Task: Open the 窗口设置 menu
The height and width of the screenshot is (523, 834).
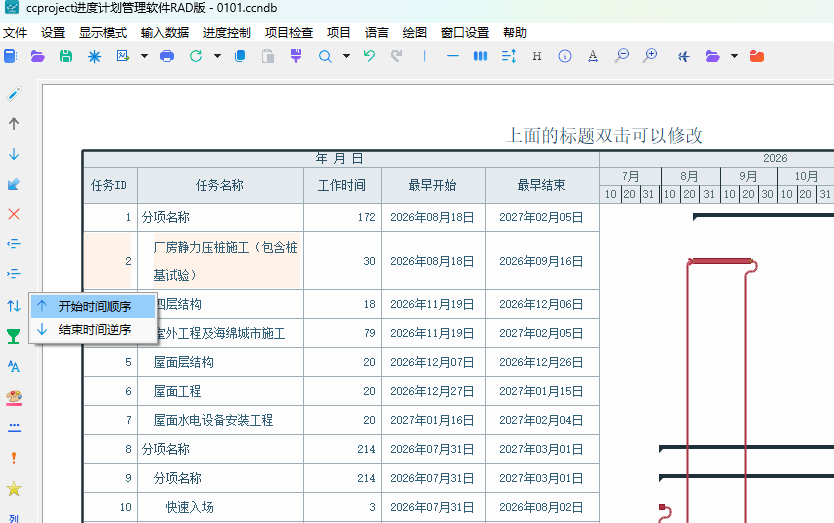Action: point(465,32)
